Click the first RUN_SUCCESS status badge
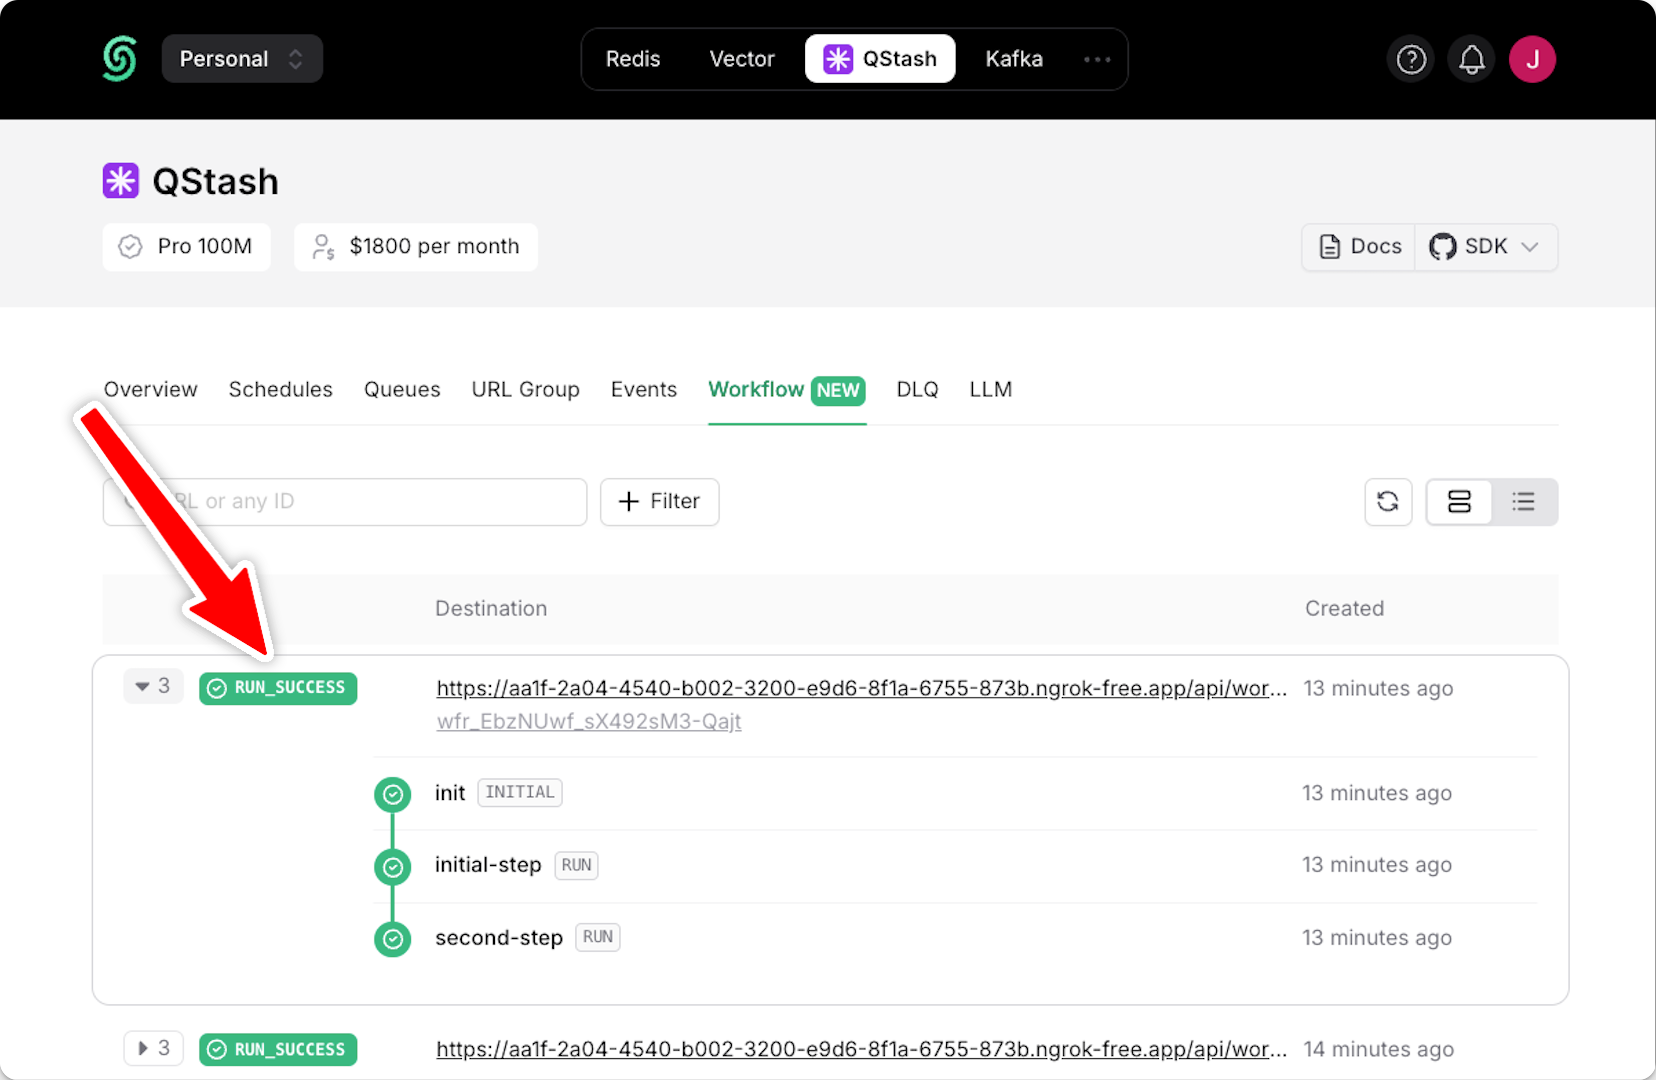This screenshot has height=1080, width=1656. [x=278, y=688]
